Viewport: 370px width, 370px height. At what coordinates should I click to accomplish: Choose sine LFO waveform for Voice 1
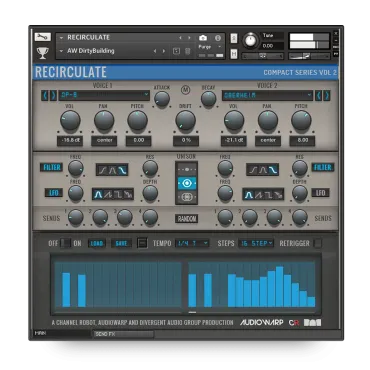pos(98,194)
